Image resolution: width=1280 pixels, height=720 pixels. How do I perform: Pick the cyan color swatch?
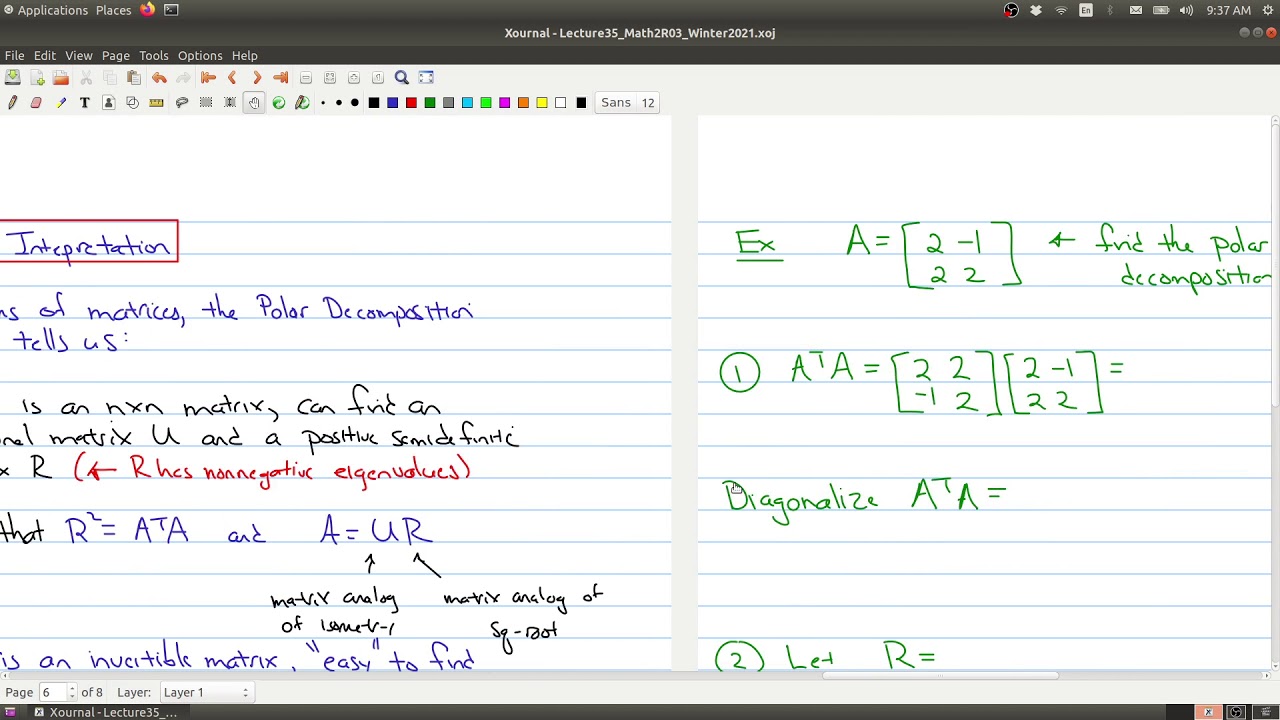click(x=467, y=103)
